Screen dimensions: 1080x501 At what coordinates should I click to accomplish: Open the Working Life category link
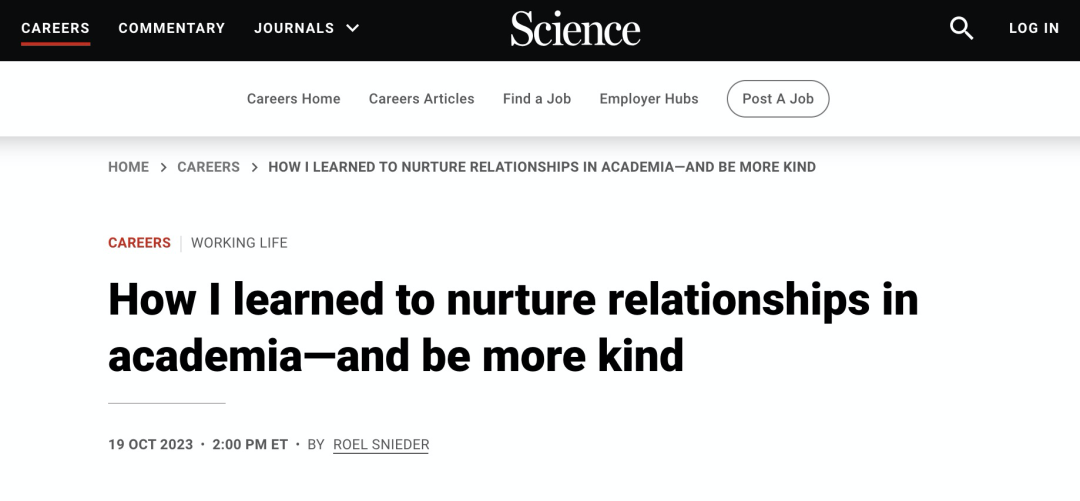(x=239, y=243)
